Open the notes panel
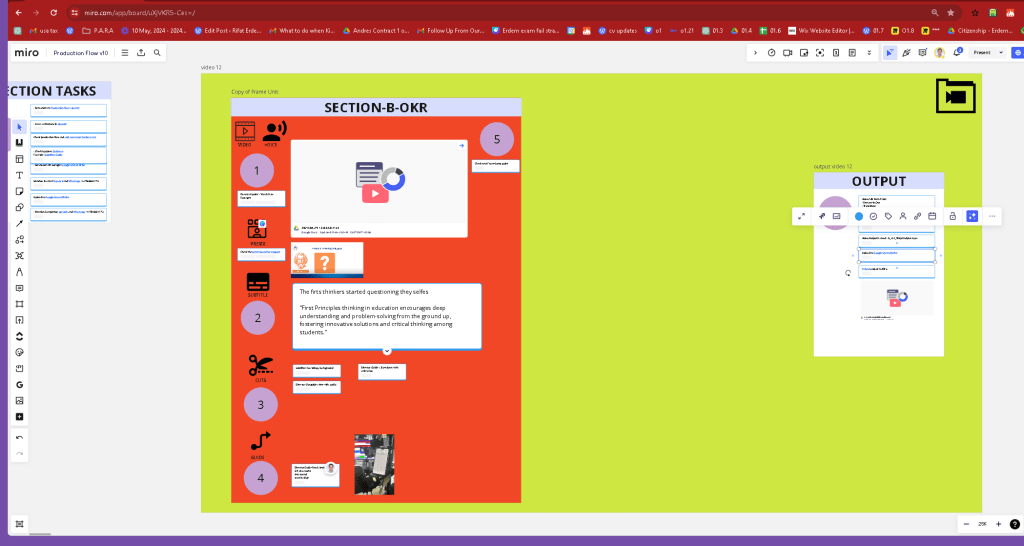Screen dimensions: 1024x546 (x=852, y=53)
